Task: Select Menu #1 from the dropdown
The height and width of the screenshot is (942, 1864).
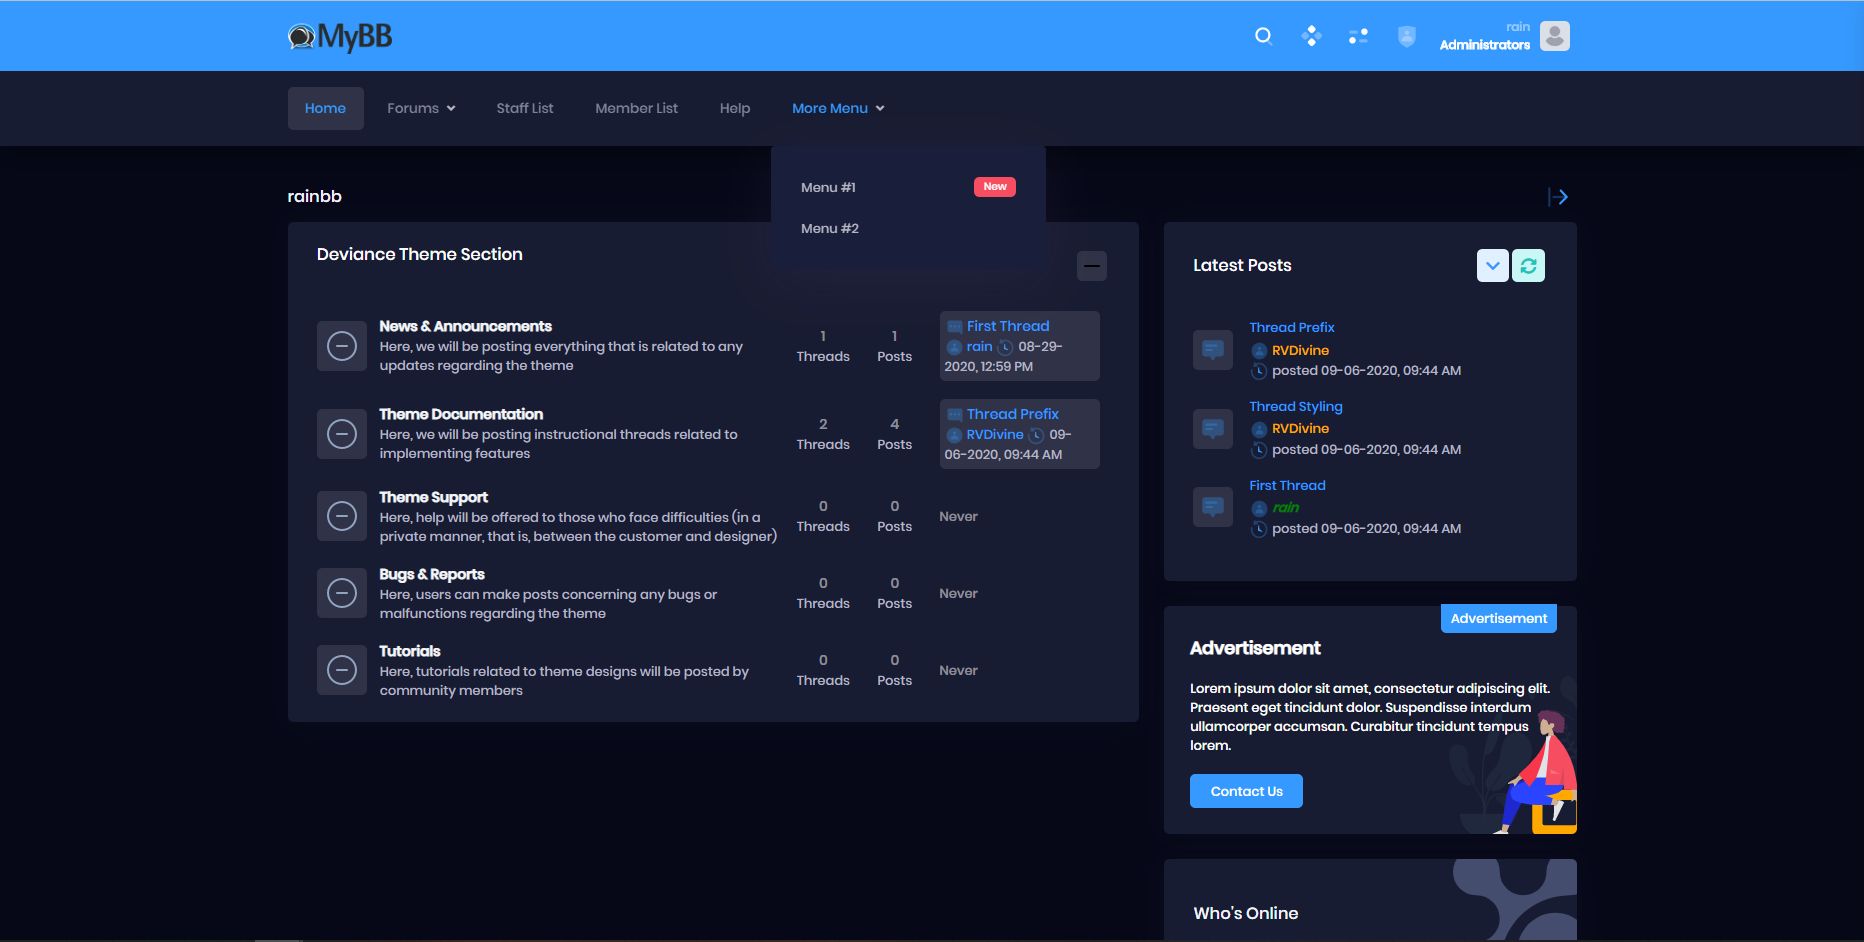Action: (828, 187)
